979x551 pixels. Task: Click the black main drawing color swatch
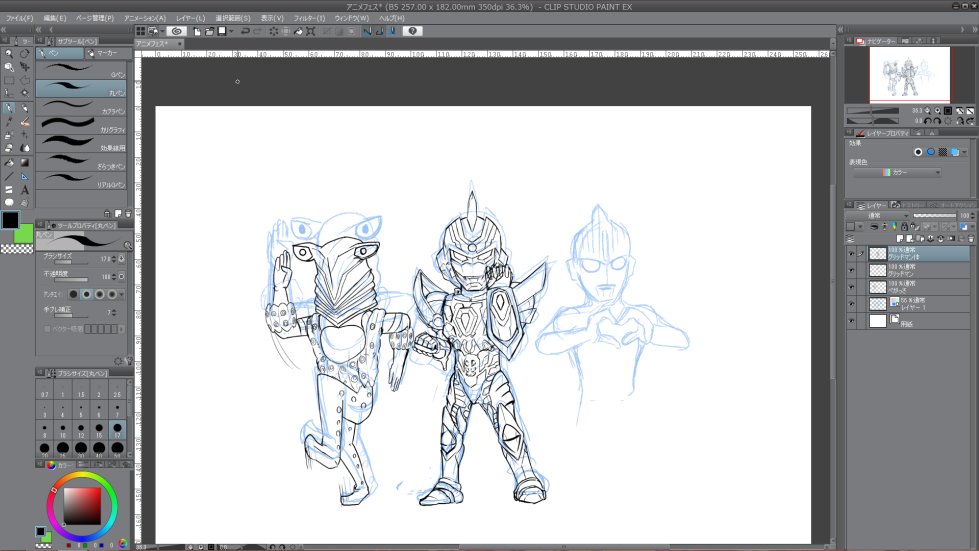(x=10, y=220)
